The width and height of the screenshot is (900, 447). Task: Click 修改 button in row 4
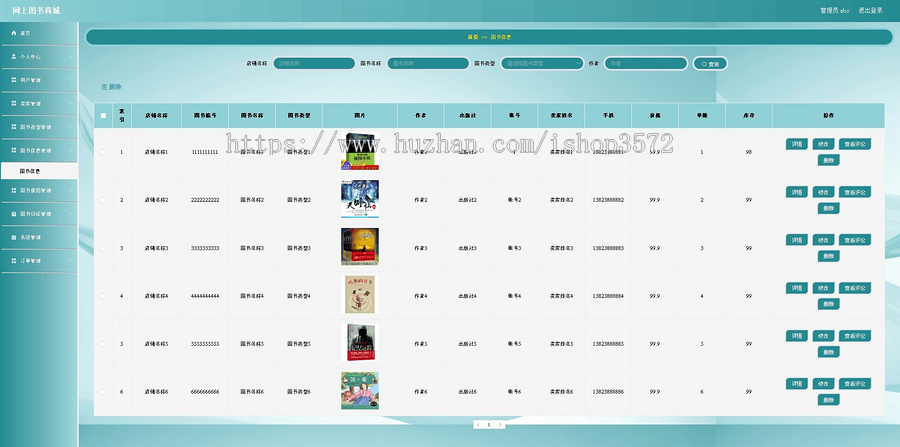pos(823,287)
